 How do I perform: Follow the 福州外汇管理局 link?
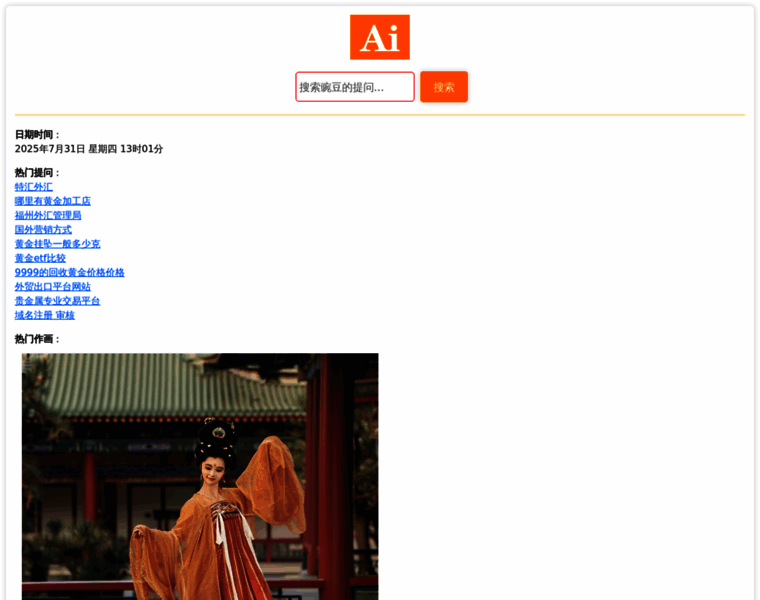click(48, 215)
